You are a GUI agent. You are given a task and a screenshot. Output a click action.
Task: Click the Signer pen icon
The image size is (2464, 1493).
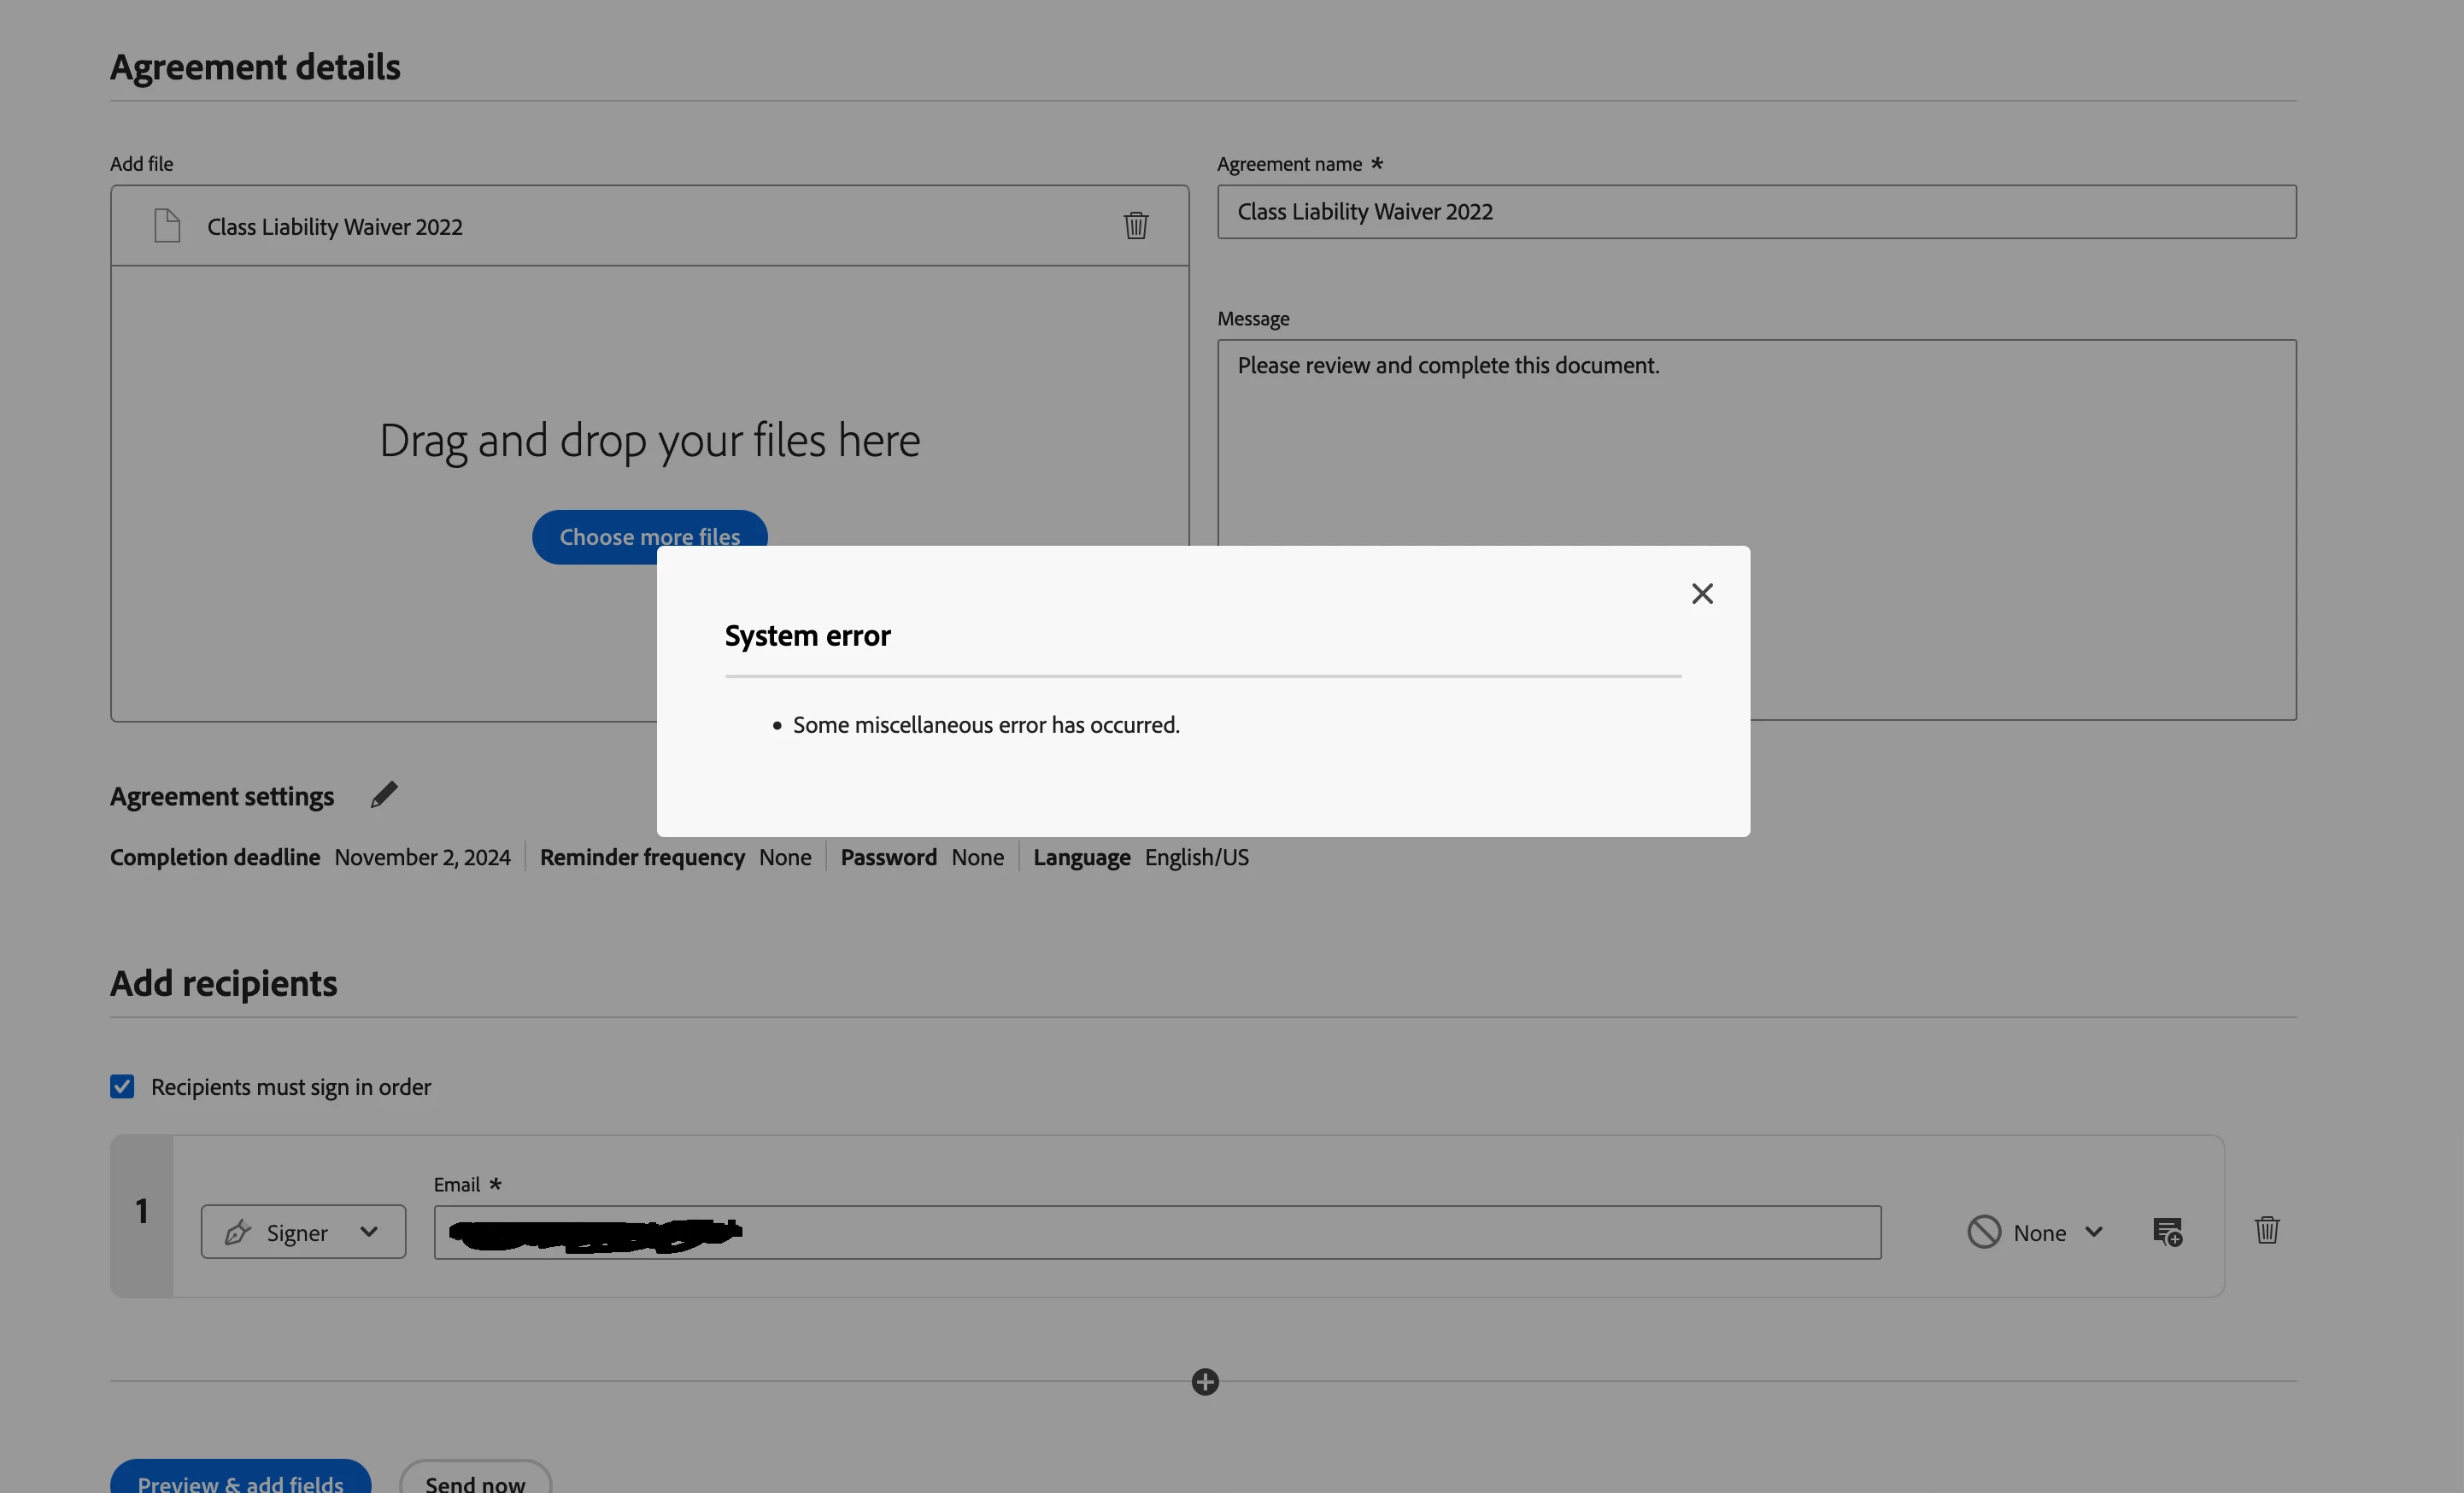click(x=238, y=1232)
